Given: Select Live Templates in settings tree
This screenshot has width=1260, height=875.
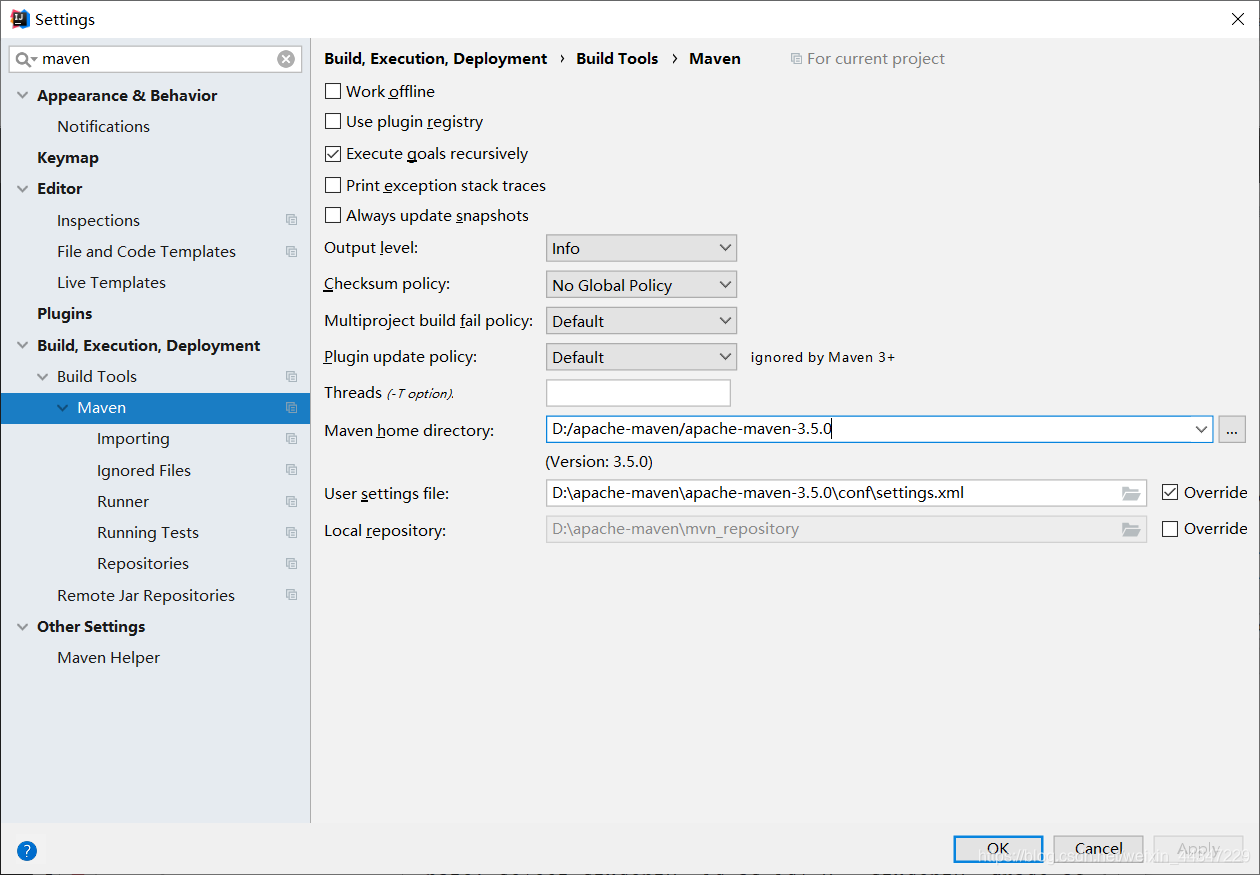Looking at the screenshot, I should point(111,282).
